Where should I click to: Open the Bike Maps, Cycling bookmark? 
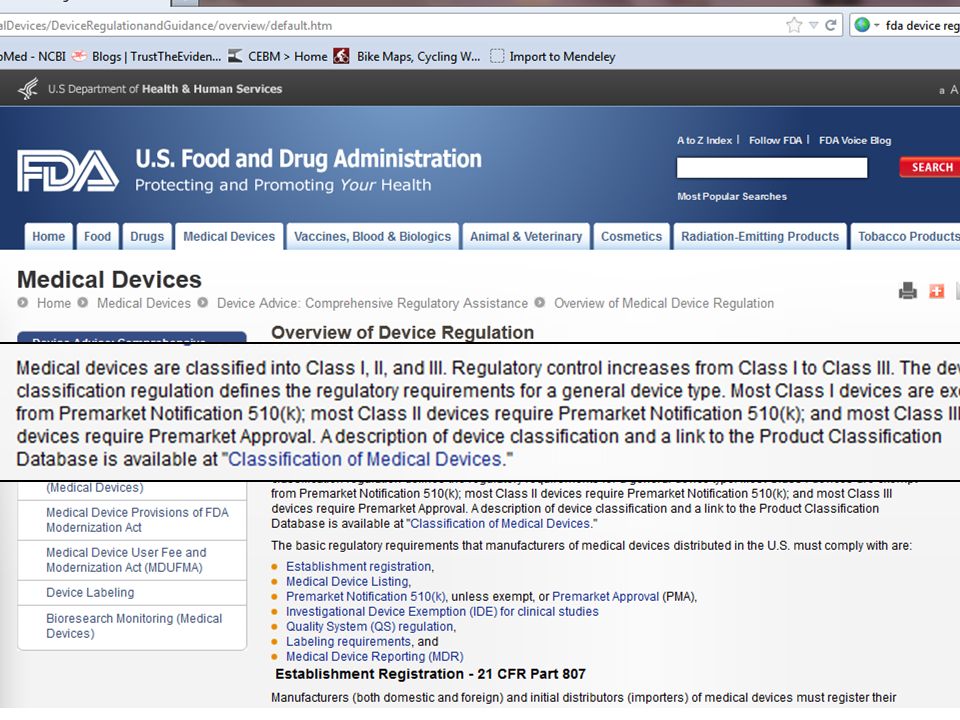tap(418, 56)
